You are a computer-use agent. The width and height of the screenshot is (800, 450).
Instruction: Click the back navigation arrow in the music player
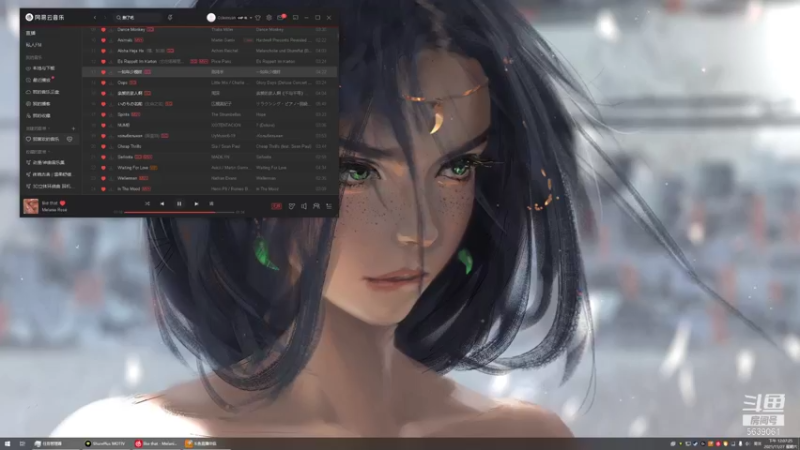tap(94, 17)
